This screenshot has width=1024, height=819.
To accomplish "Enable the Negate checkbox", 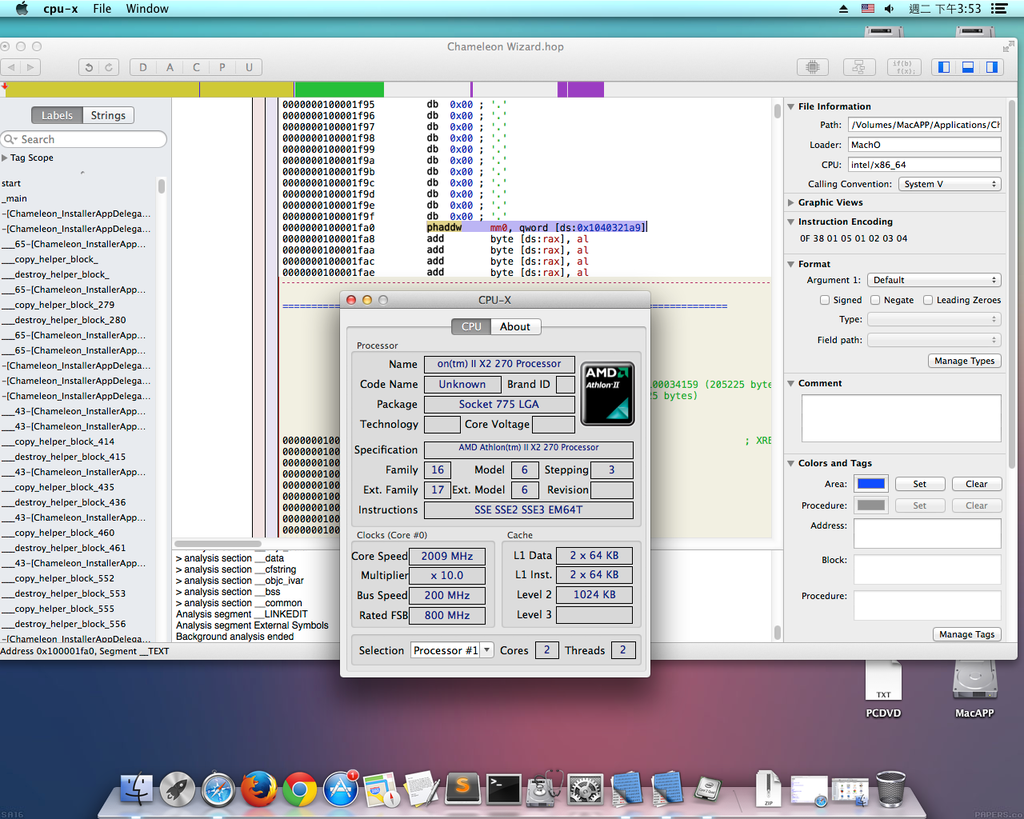I will (x=875, y=300).
